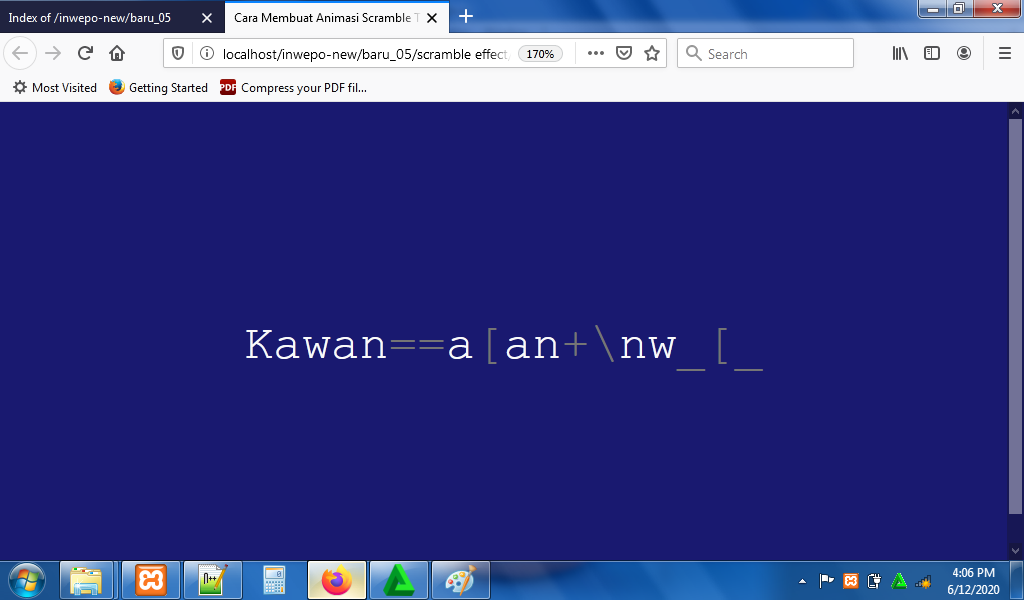
Task: Open the Getting Started bookmark
Action: (x=159, y=87)
